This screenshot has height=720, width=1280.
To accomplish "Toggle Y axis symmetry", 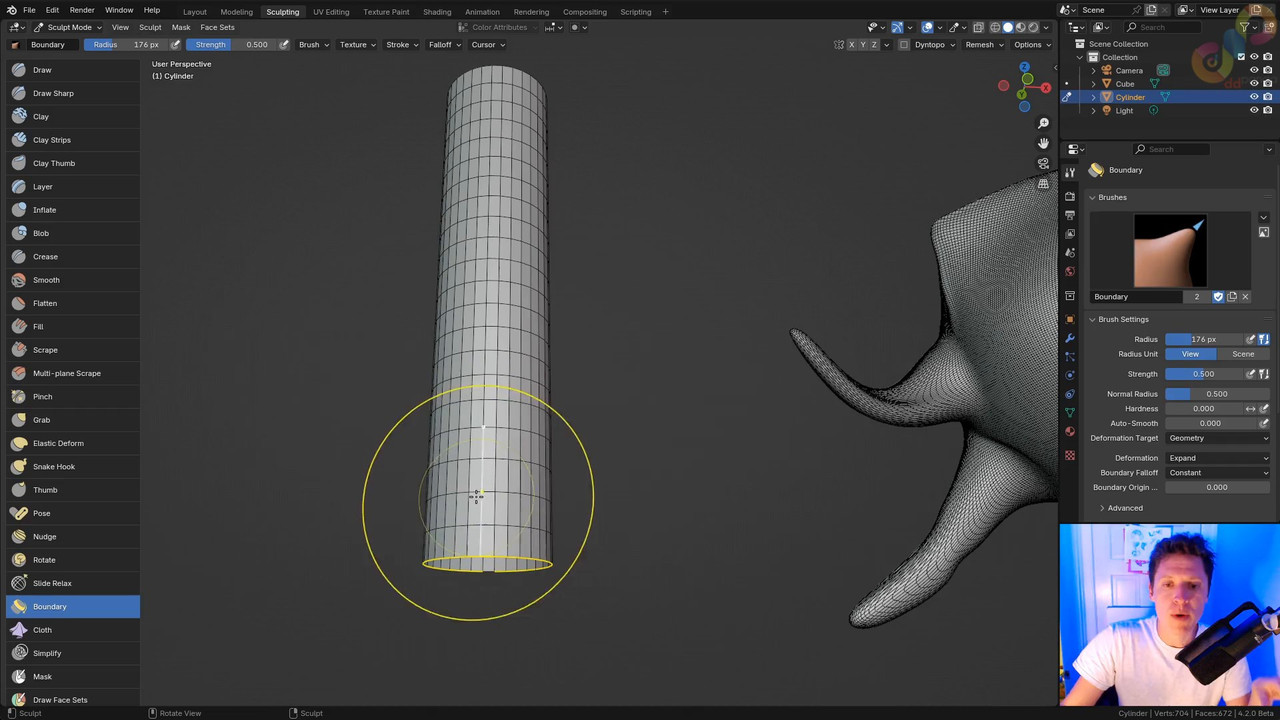I will pos(862,45).
